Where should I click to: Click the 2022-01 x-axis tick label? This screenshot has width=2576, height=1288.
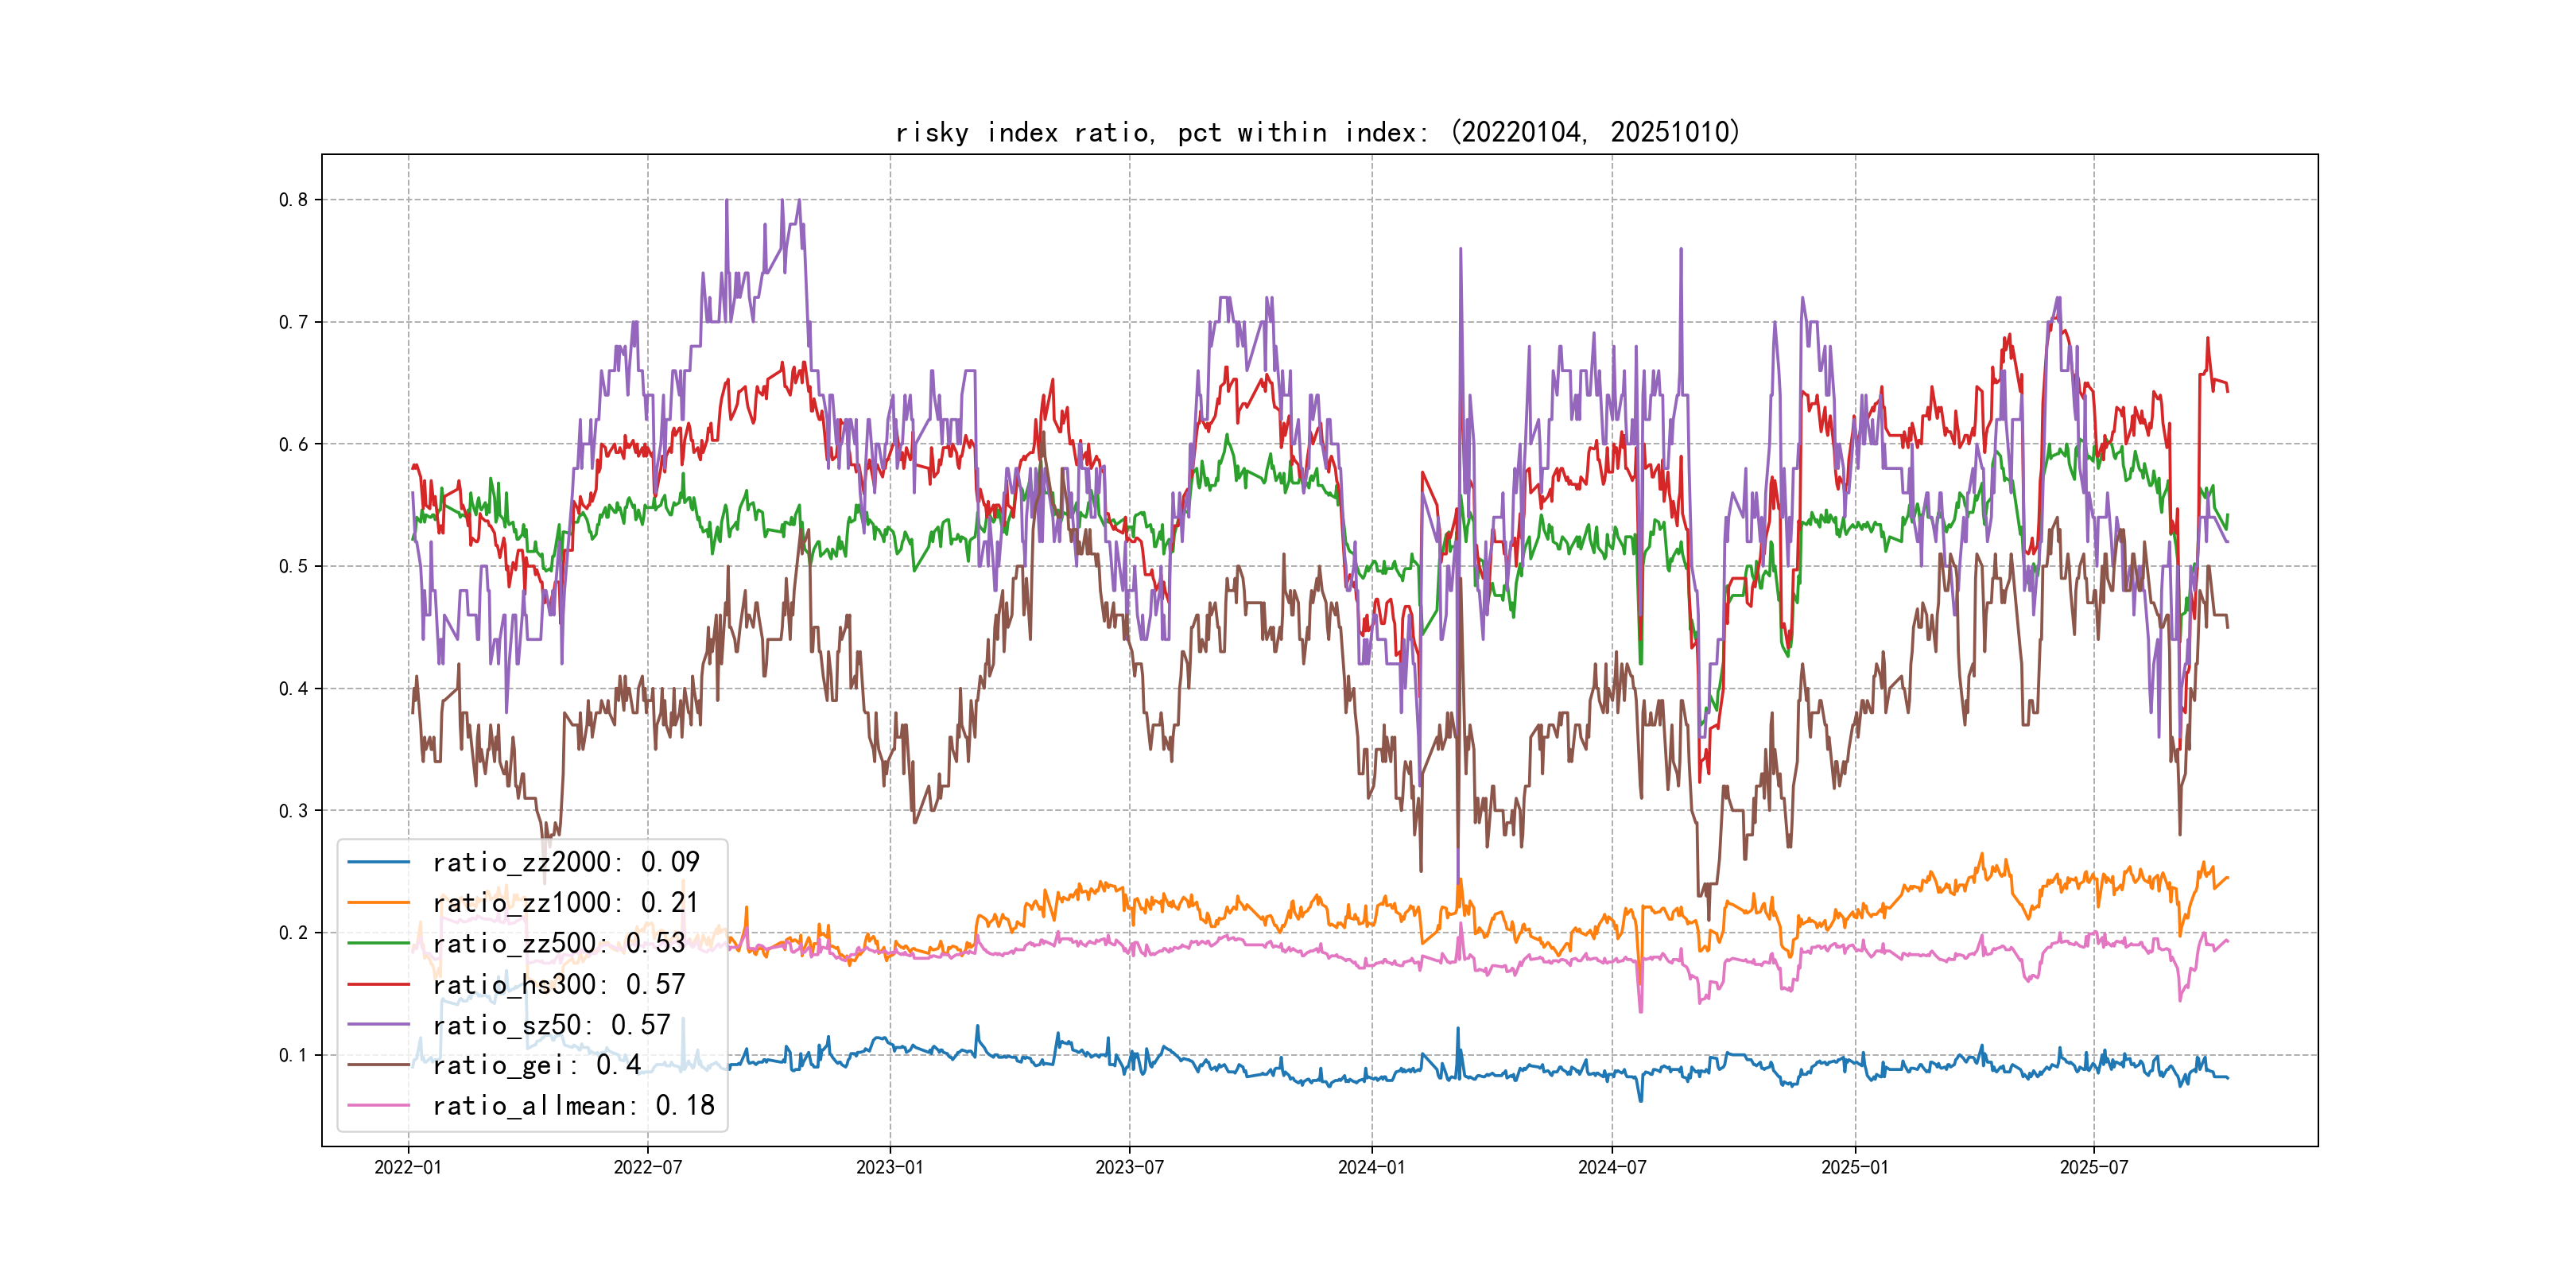(x=407, y=1167)
